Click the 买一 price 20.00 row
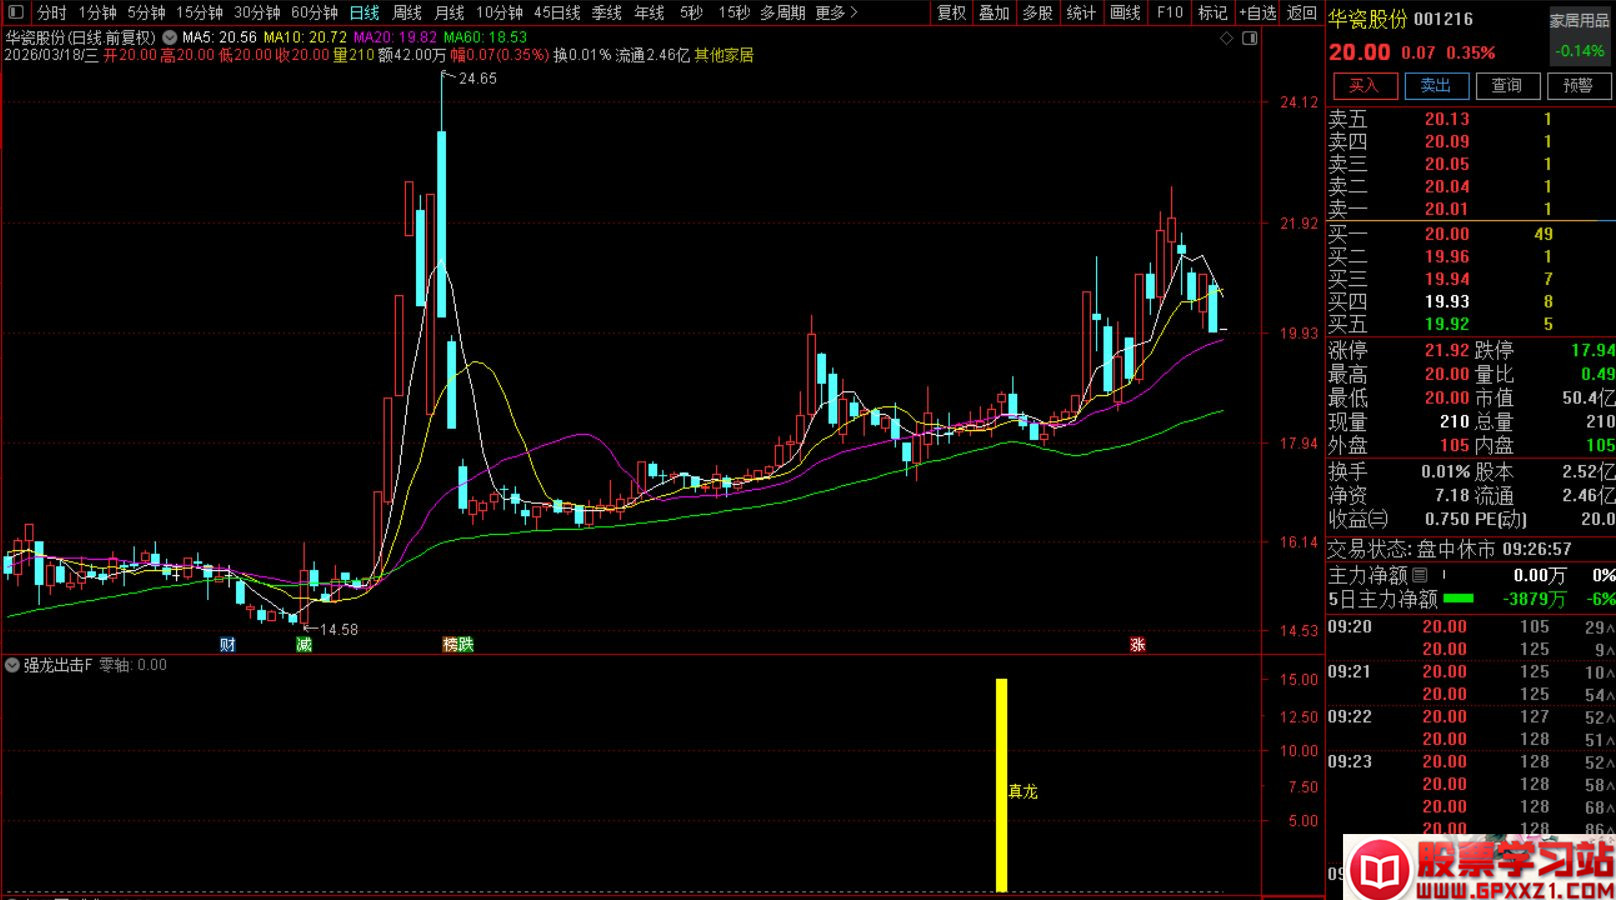 click(x=1470, y=234)
